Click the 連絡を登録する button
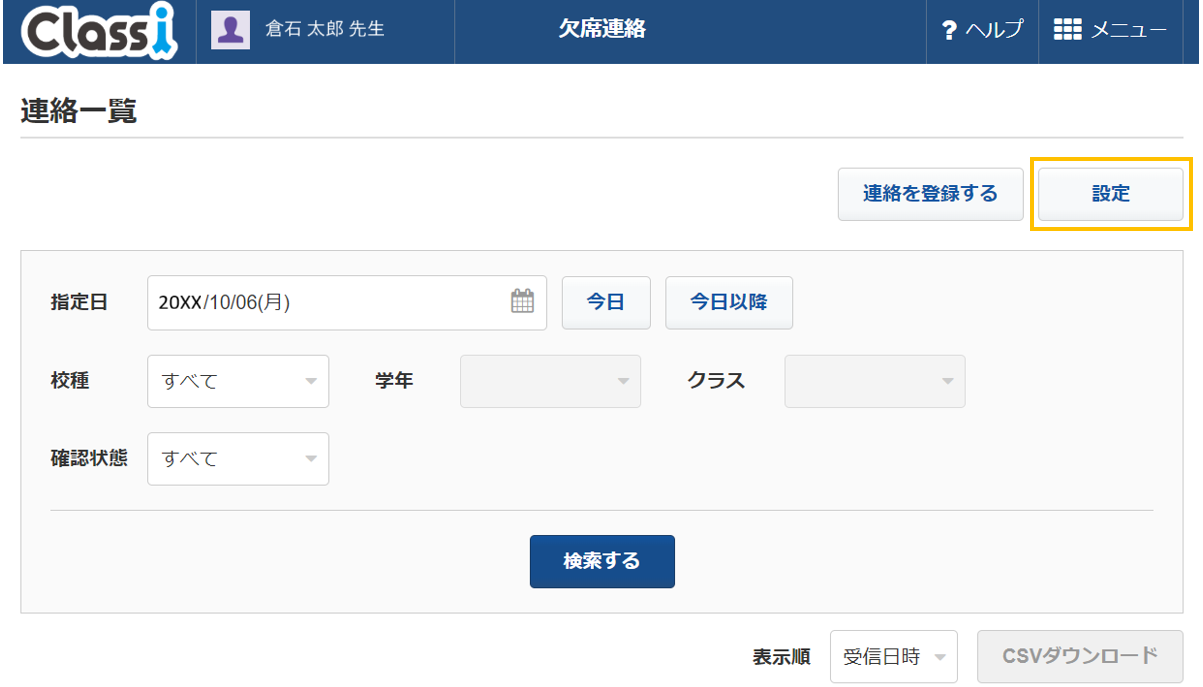Screen dimensions: 1203x687 (x=931, y=194)
